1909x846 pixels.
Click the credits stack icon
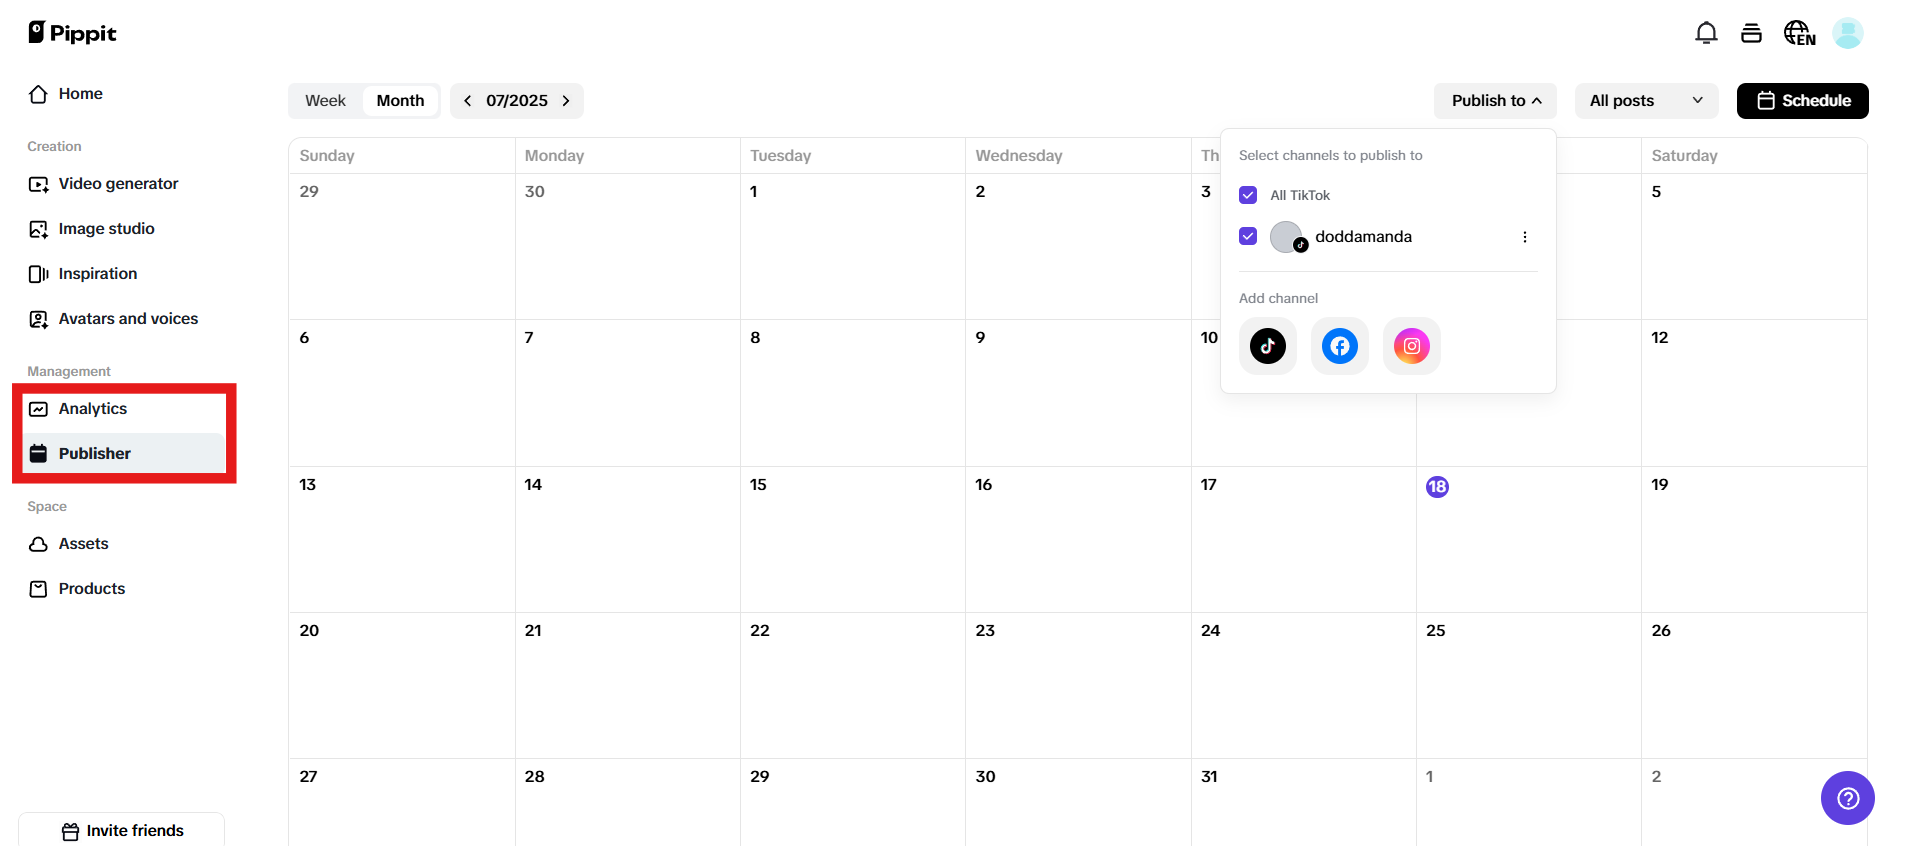click(x=1751, y=33)
